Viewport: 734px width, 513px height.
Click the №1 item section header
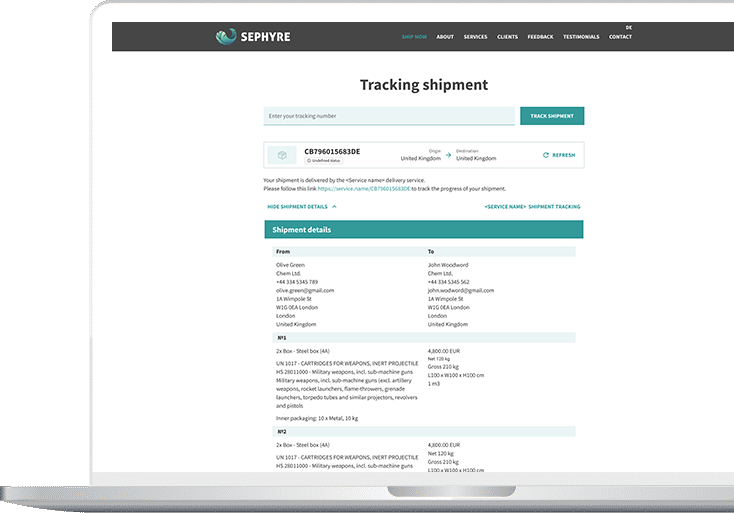click(424, 337)
